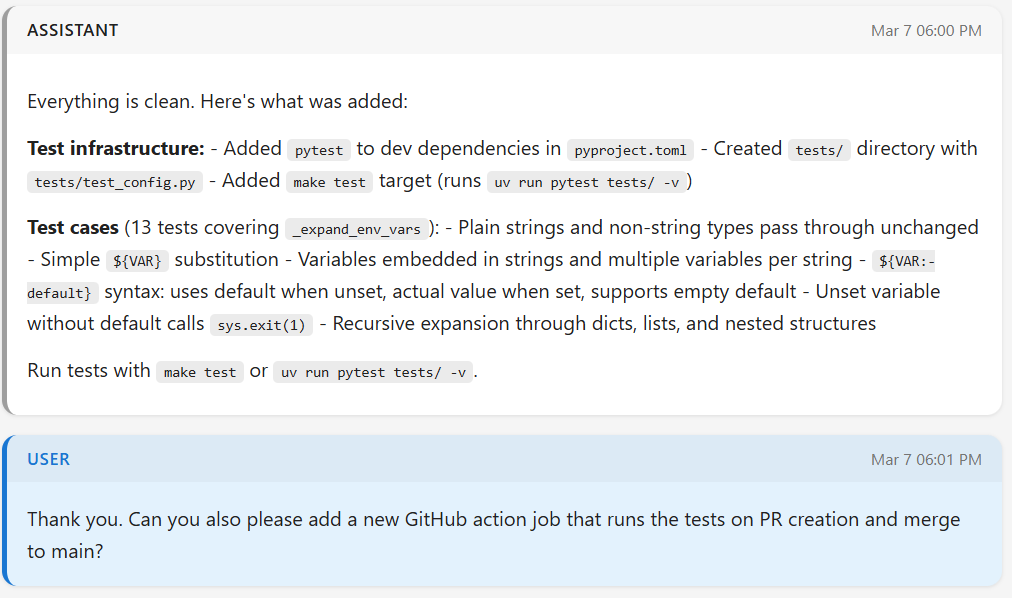The height and width of the screenshot is (598, 1012).
Task: Click the final uv run pytest command snippet
Action: [x=372, y=372]
